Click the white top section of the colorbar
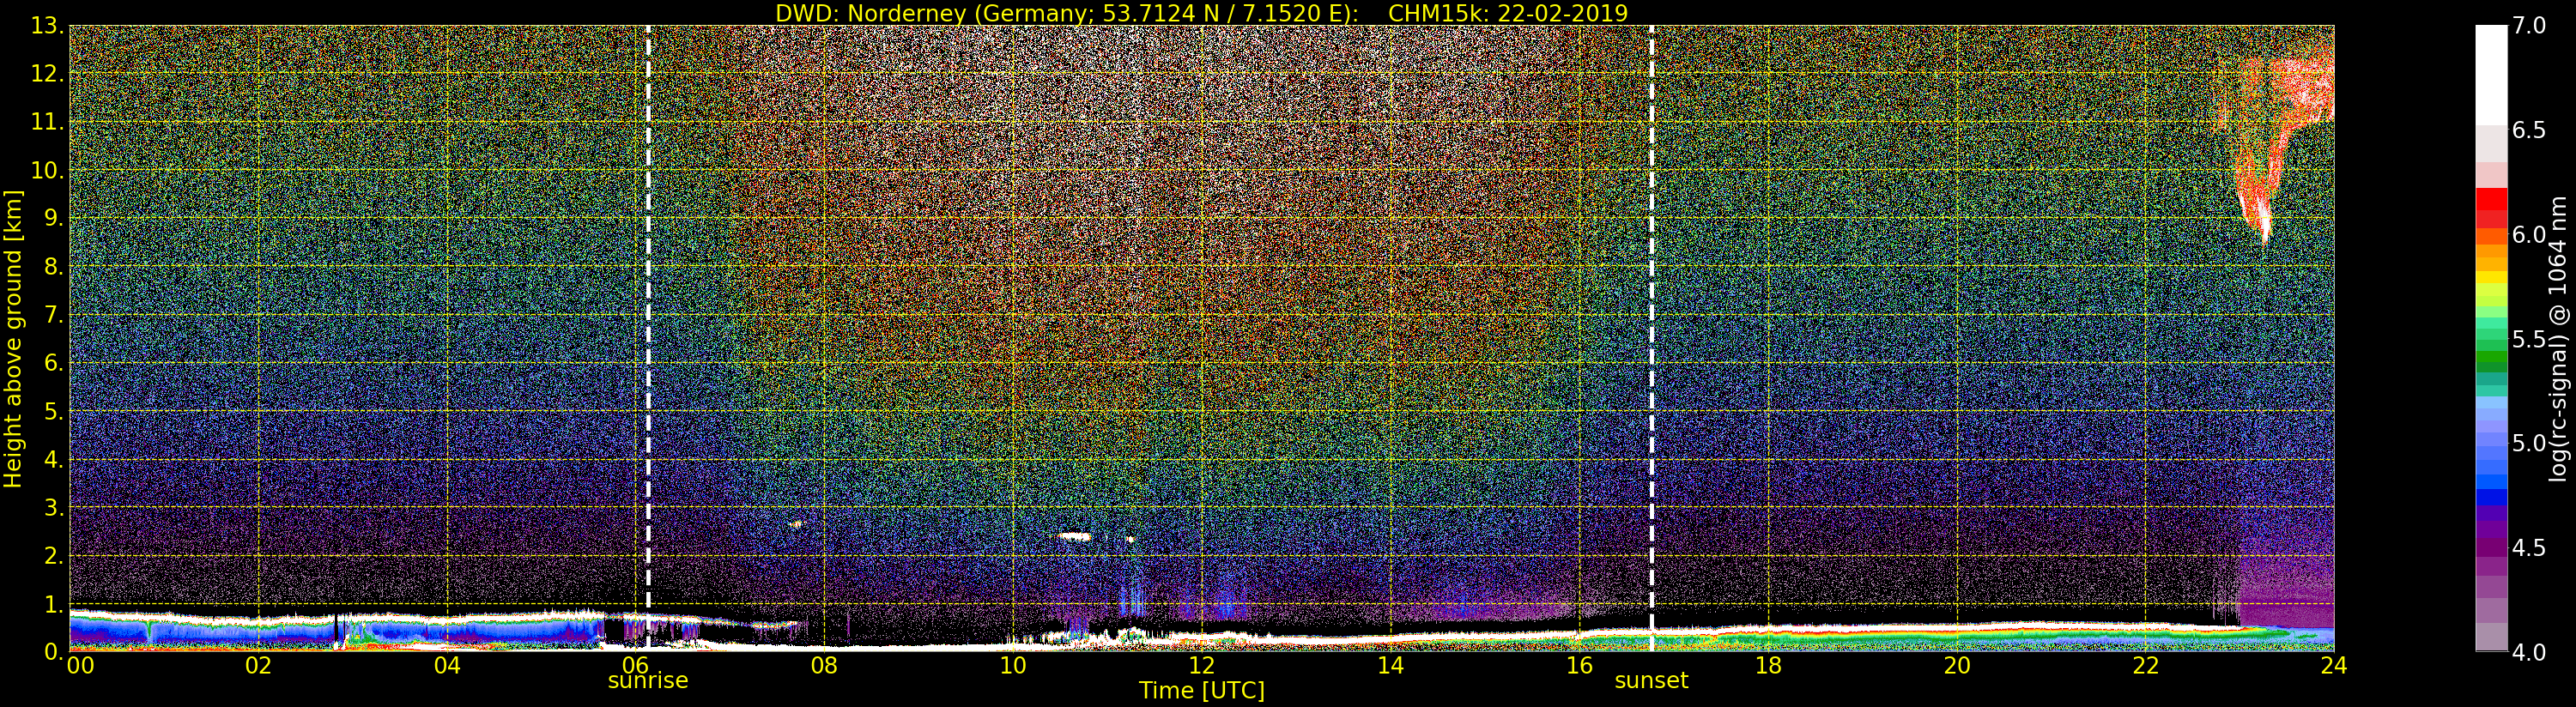The height and width of the screenshot is (707, 2576). pos(2491,75)
